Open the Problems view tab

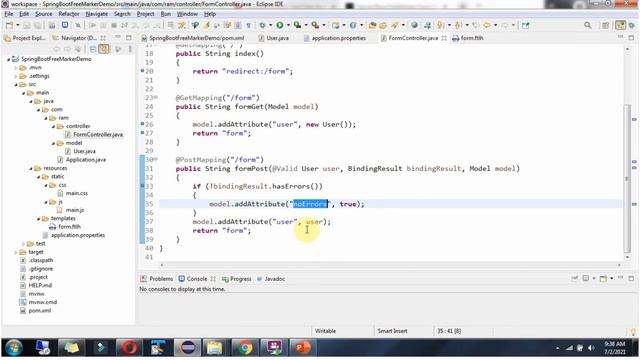157,279
